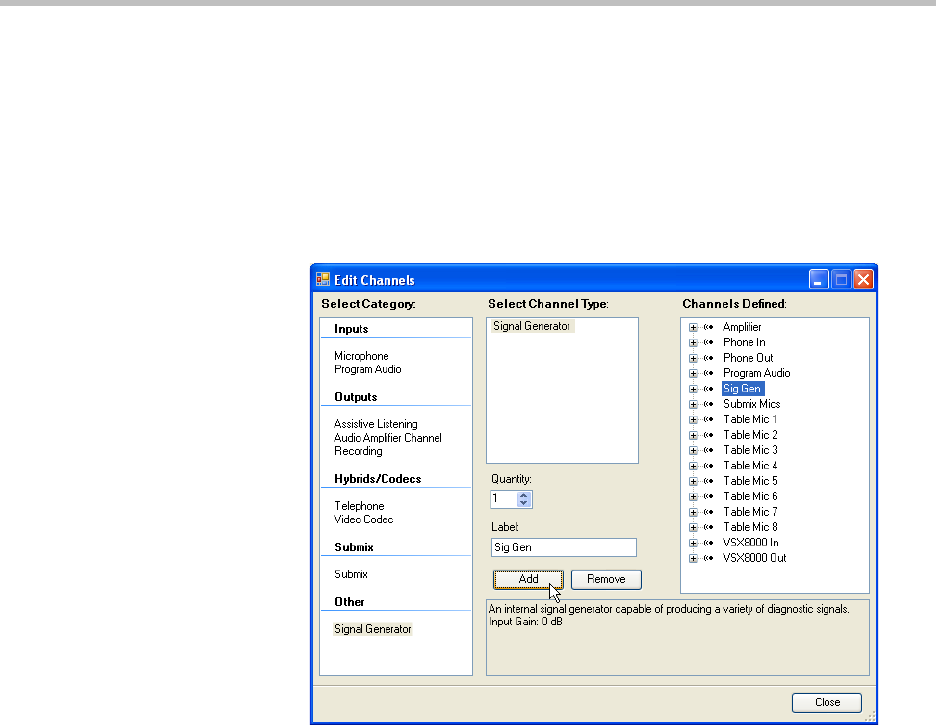Viewport: 936px width, 725px height.
Task: Click the channel icon next to Submix Mics
Action: (708, 404)
